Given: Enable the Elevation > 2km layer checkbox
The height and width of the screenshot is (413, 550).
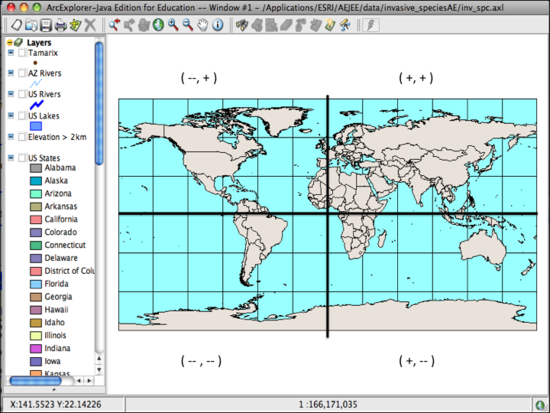Looking at the screenshot, I should tap(22, 137).
